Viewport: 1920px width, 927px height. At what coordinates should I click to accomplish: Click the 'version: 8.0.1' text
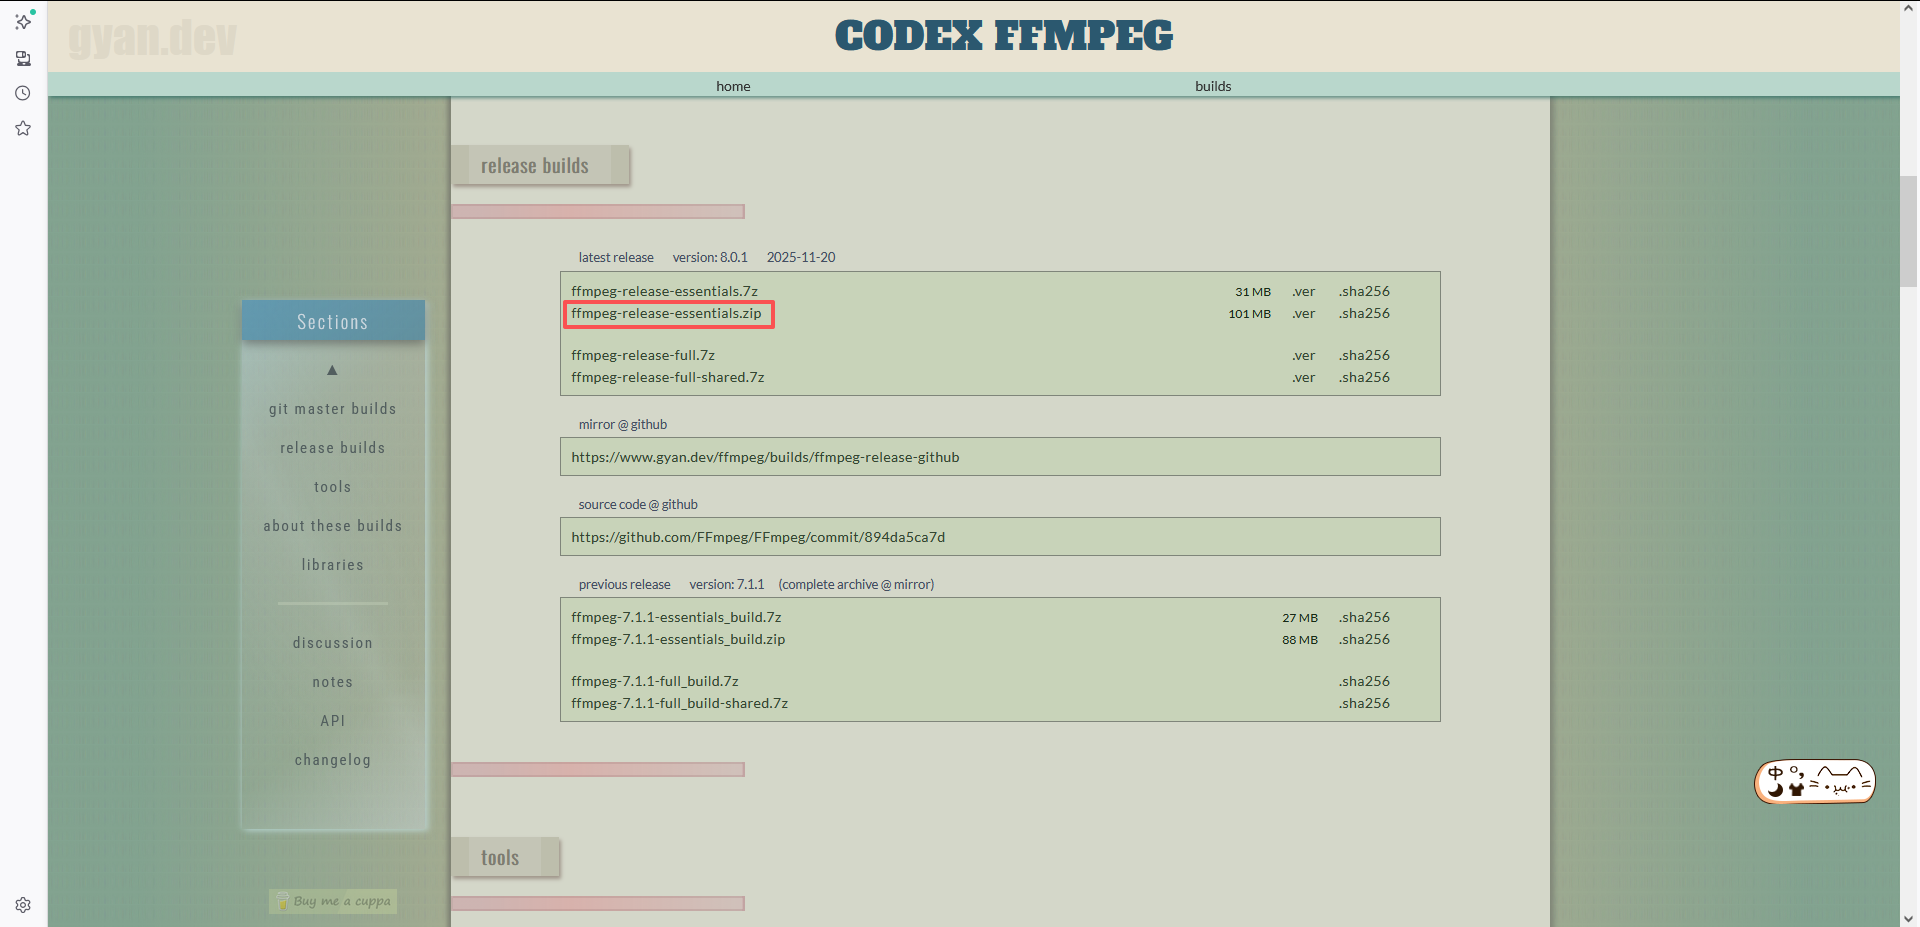[x=710, y=257]
